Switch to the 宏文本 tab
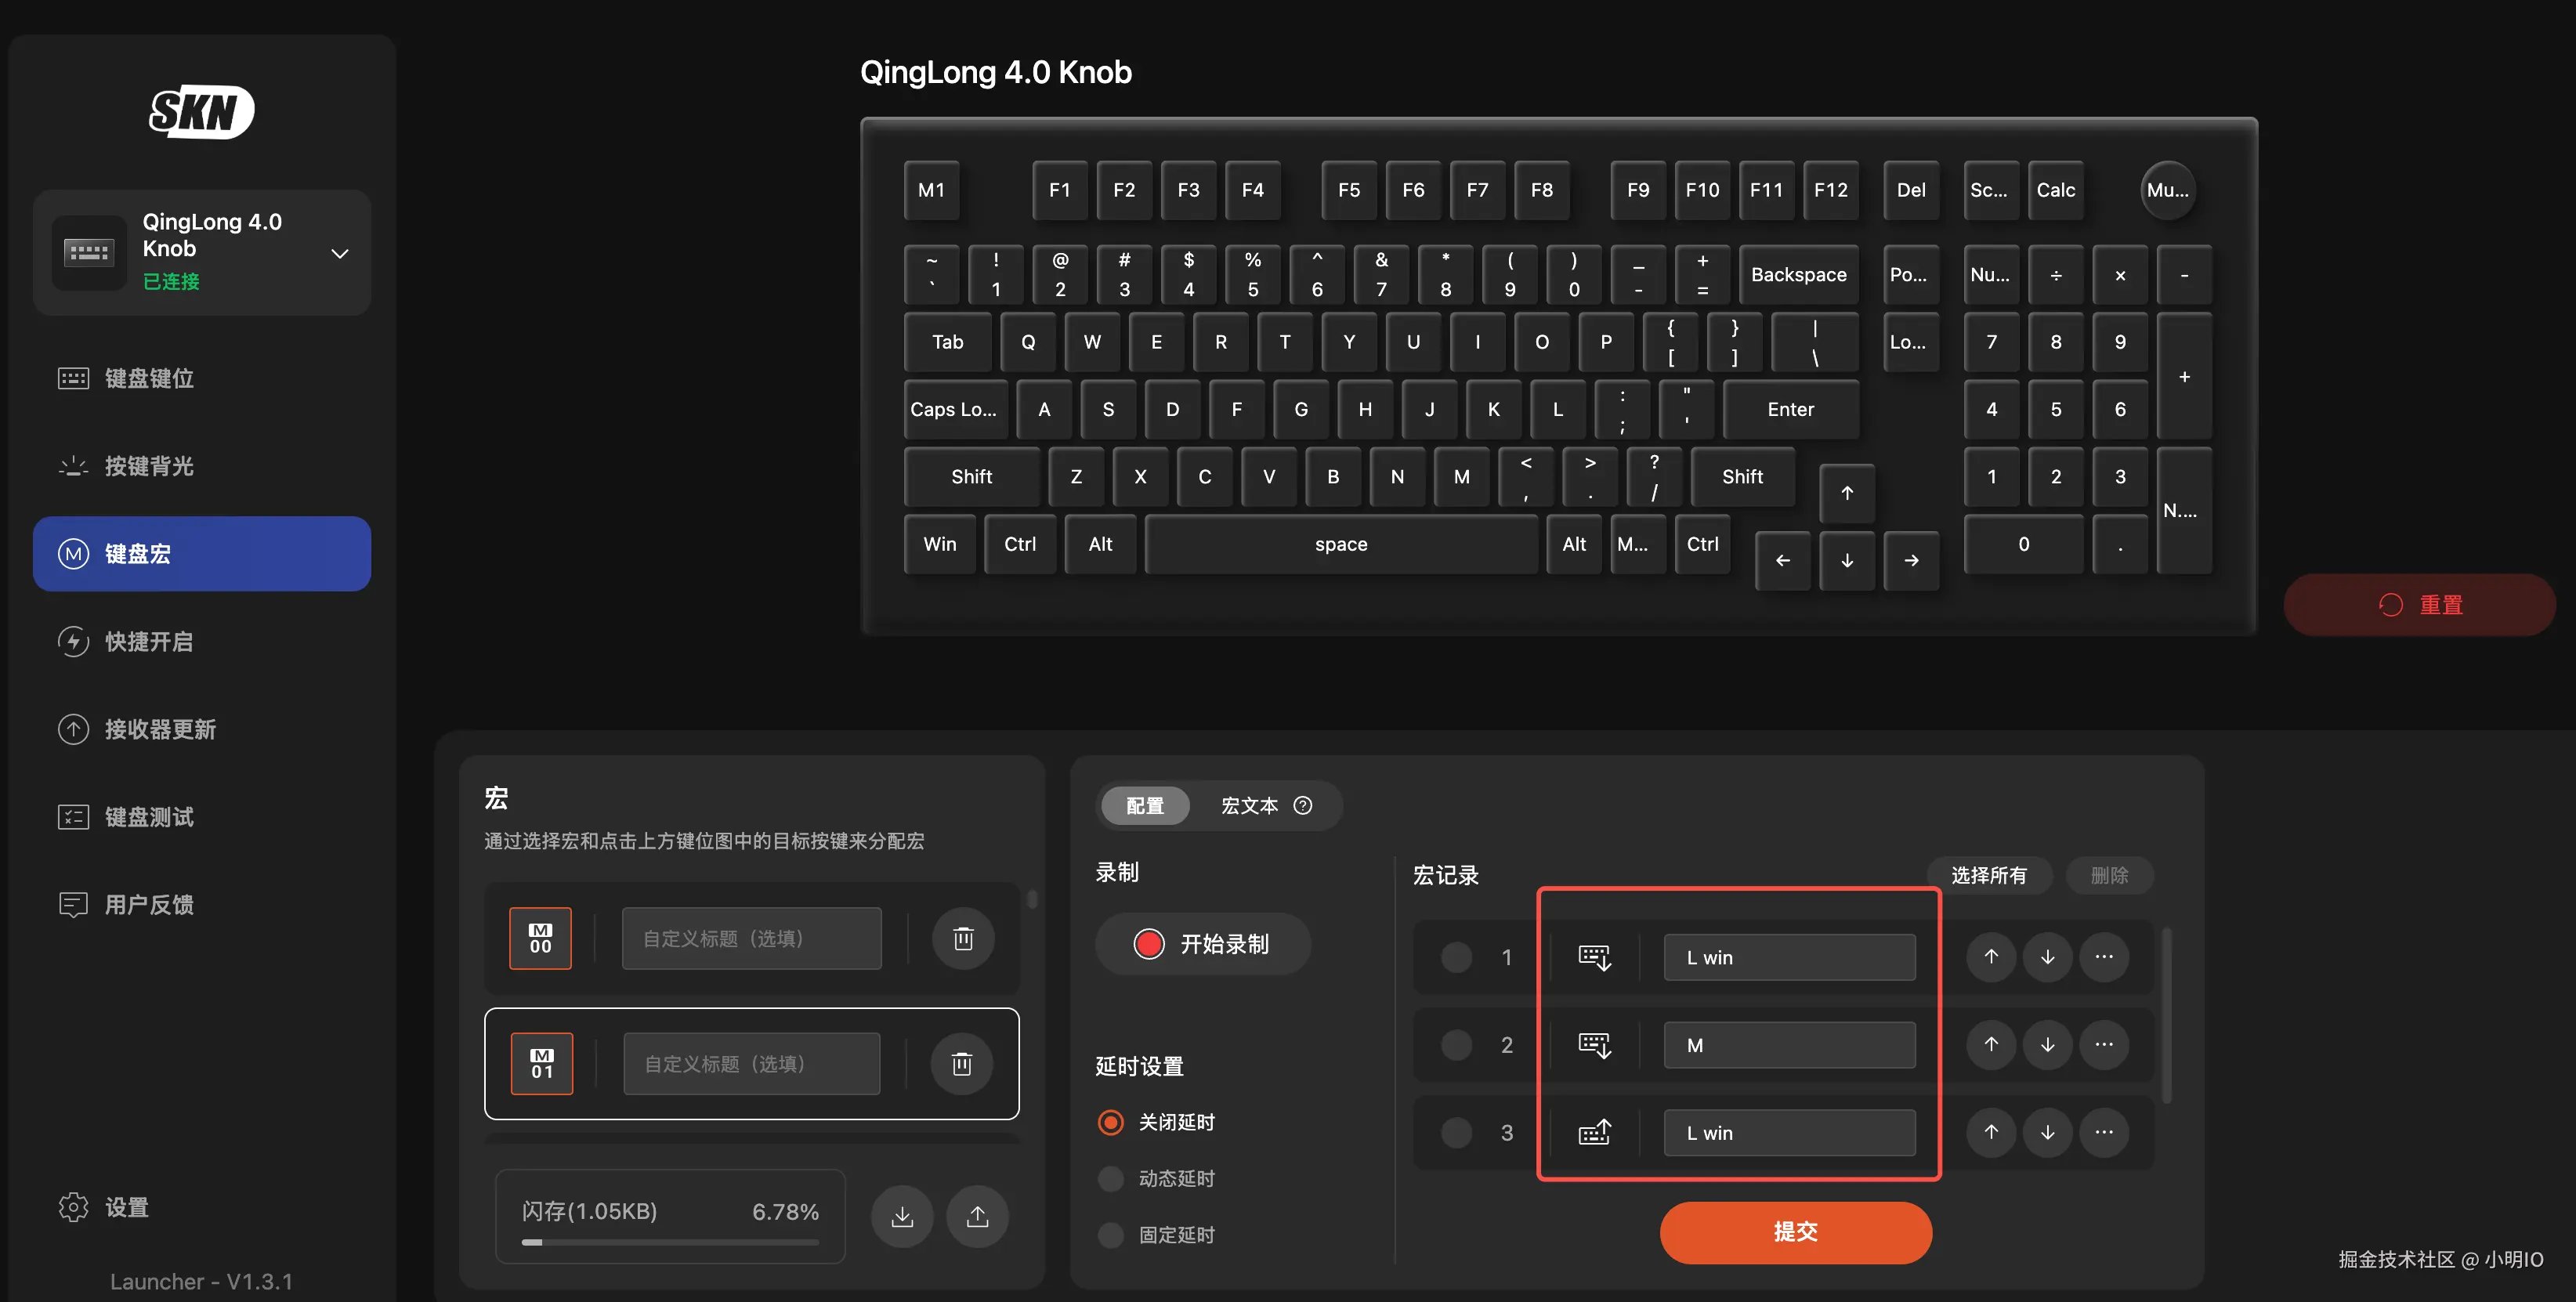The height and width of the screenshot is (1302, 2576). 1249,805
